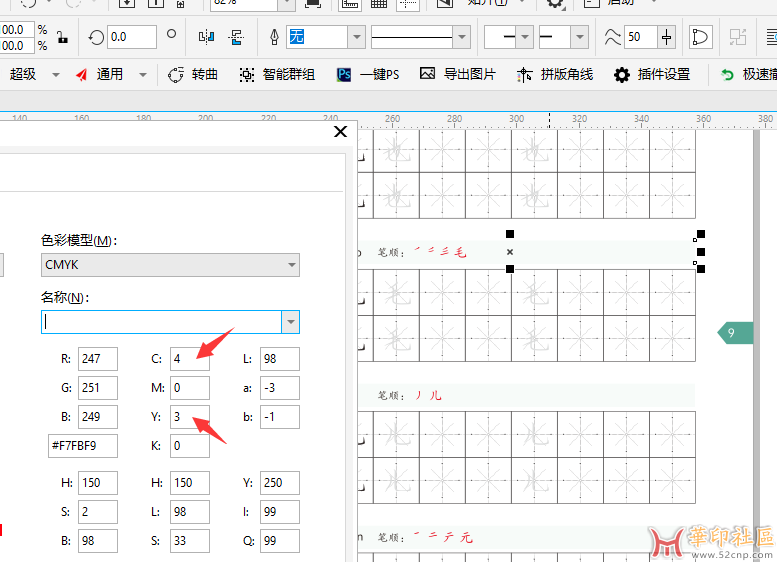This screenshot has height=562, width=777.
Task: Click the G field showing 251
Action: [x=98, y=388]
